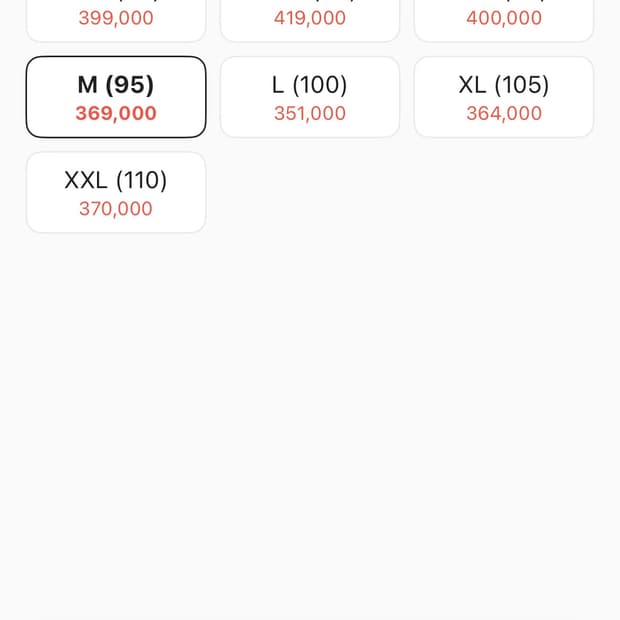The width and height of the screenshot is (620, 620).
Task: Select the card showing 419,000 in red
Action: (x=310, y=21)
